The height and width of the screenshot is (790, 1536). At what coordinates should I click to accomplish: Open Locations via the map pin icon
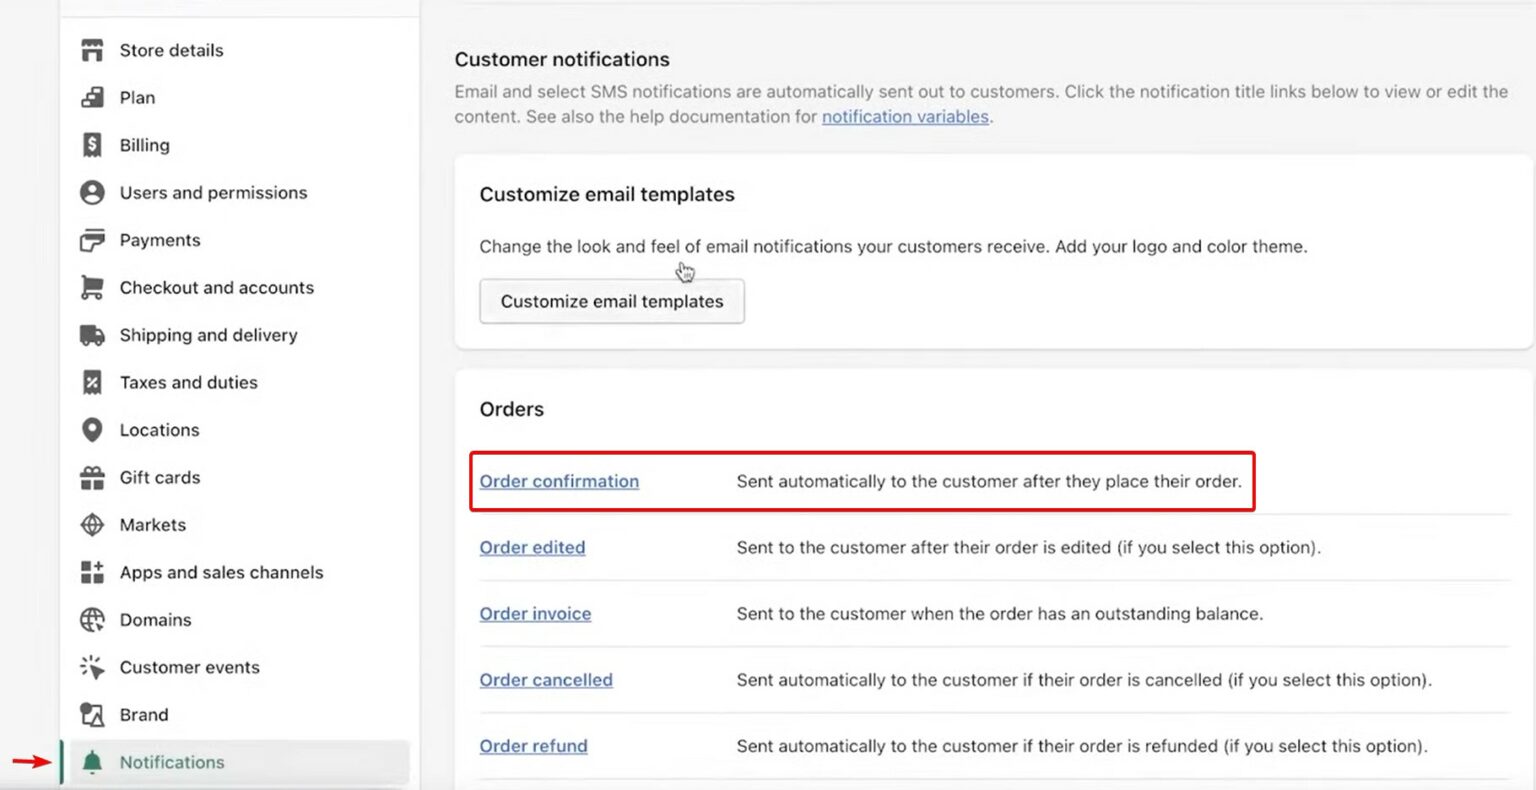[x=91, y=429]
